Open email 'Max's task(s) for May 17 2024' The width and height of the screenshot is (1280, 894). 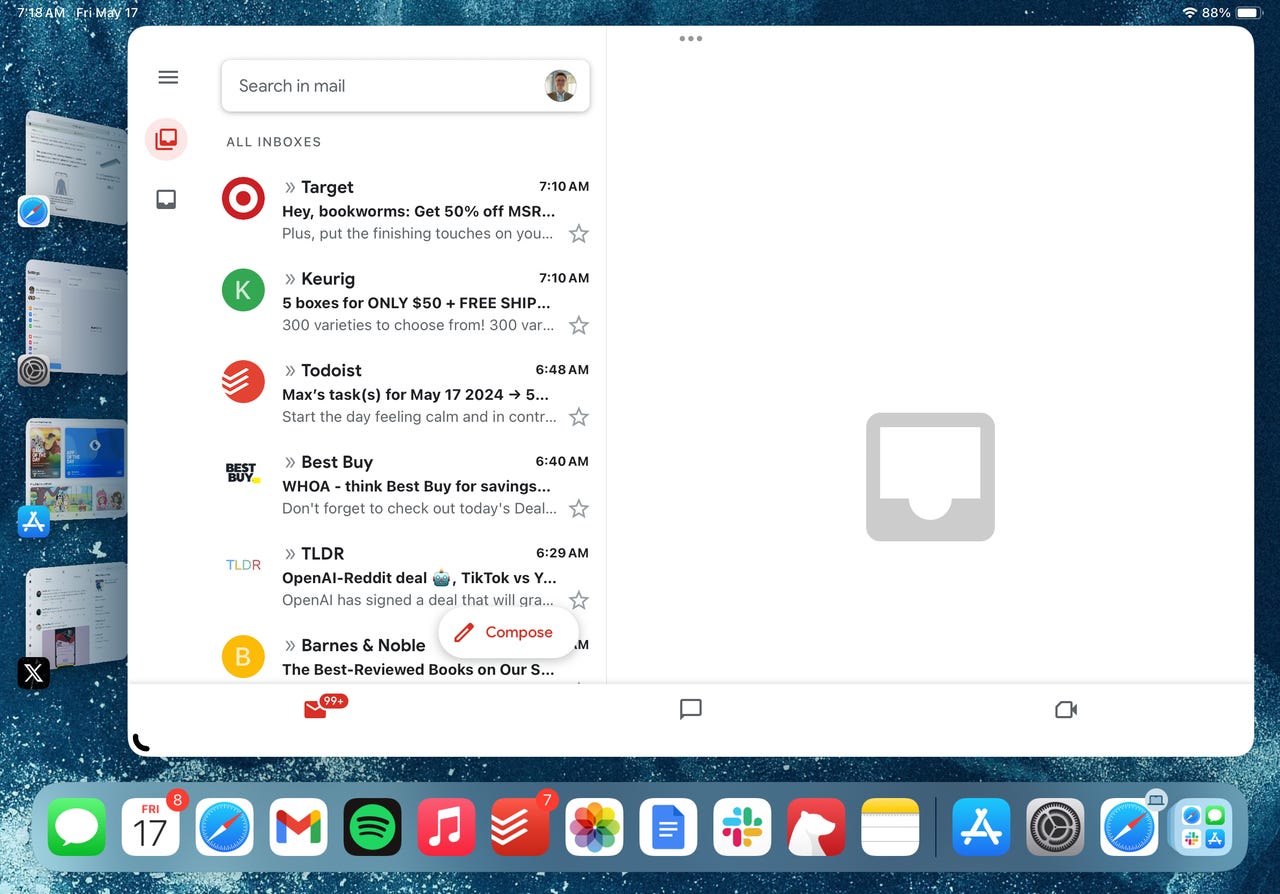click(x=415, y=394)
